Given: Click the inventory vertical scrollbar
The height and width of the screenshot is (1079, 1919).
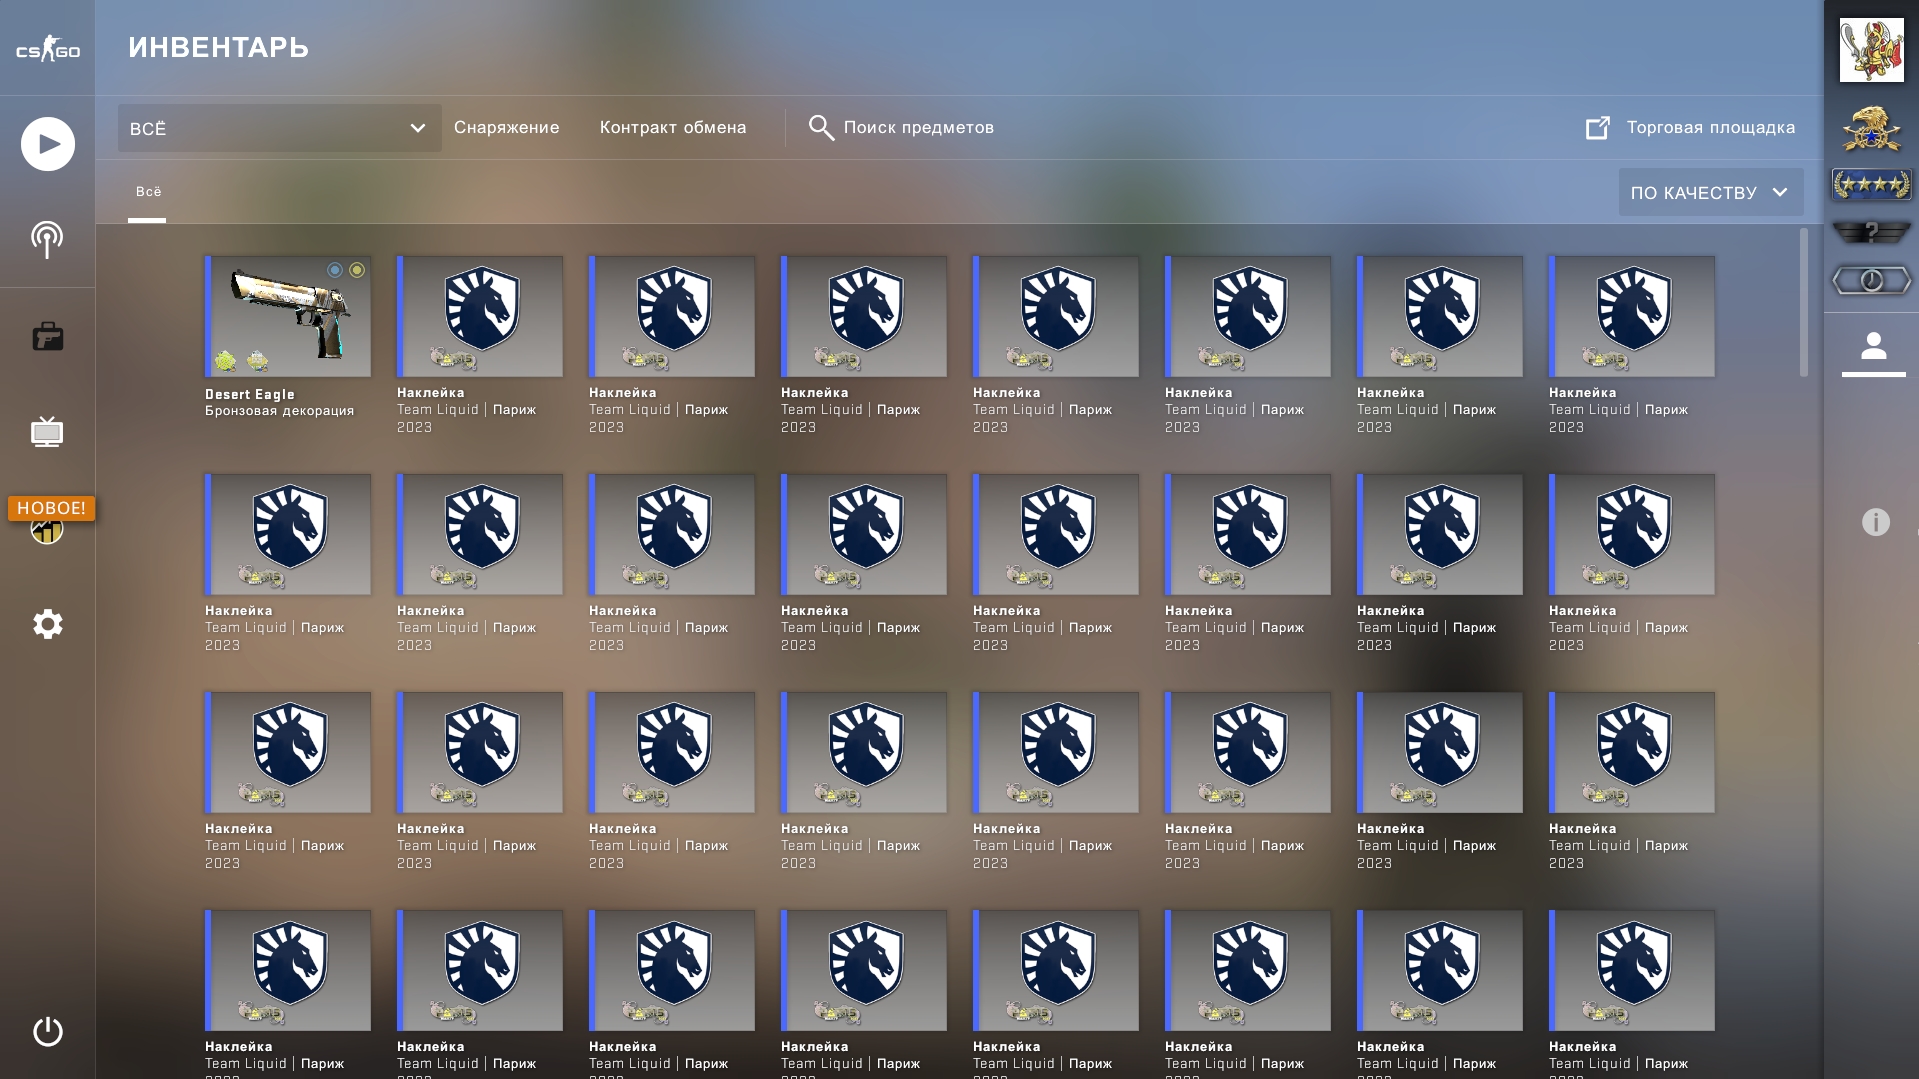Looking at the screenshot, I should click(1804, 302).
